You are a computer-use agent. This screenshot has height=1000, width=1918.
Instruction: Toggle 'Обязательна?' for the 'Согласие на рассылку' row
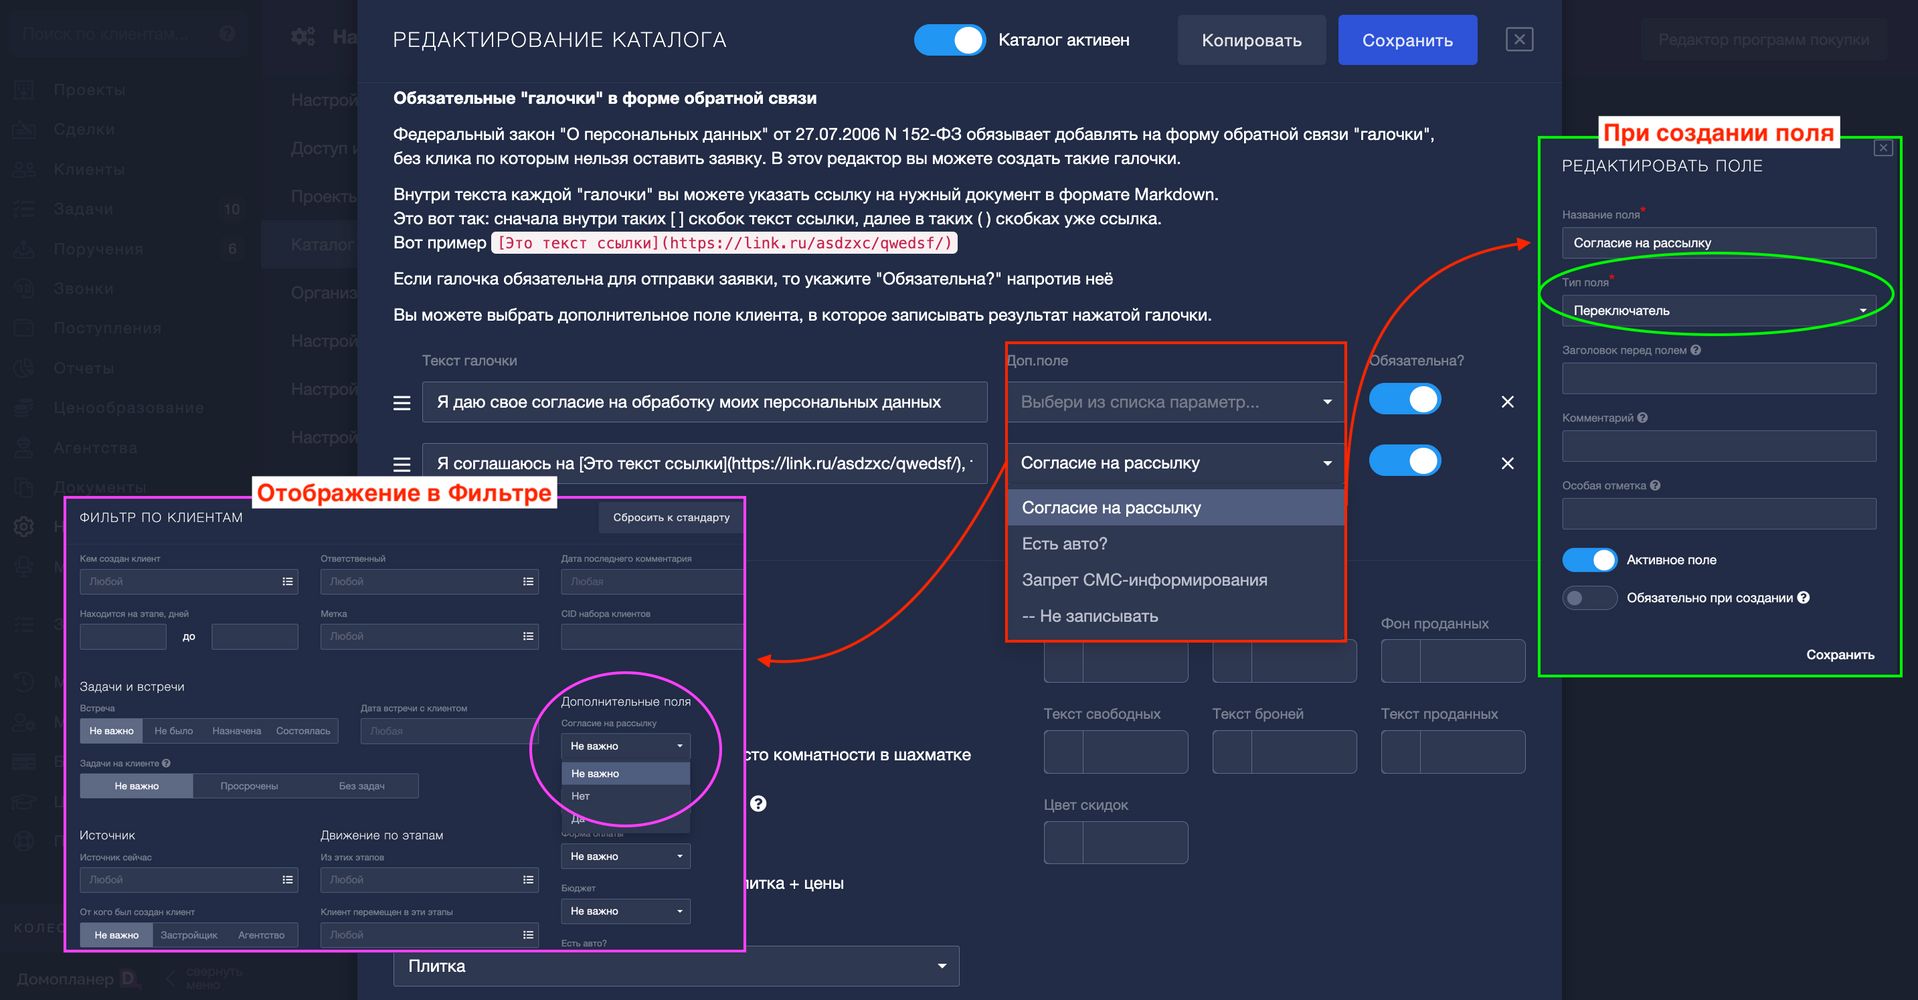[1405, 461]
